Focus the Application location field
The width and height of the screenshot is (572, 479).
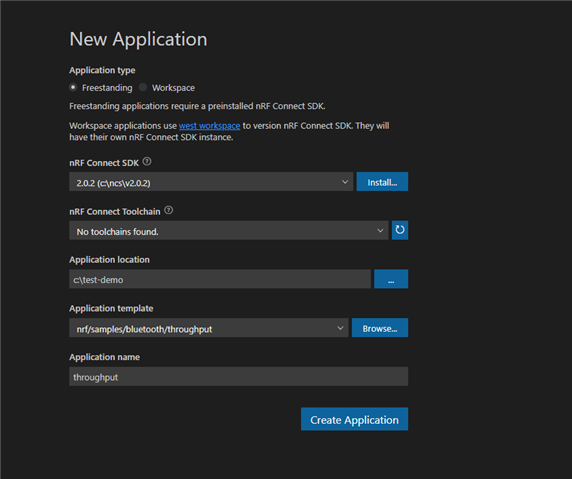(220, 279)
